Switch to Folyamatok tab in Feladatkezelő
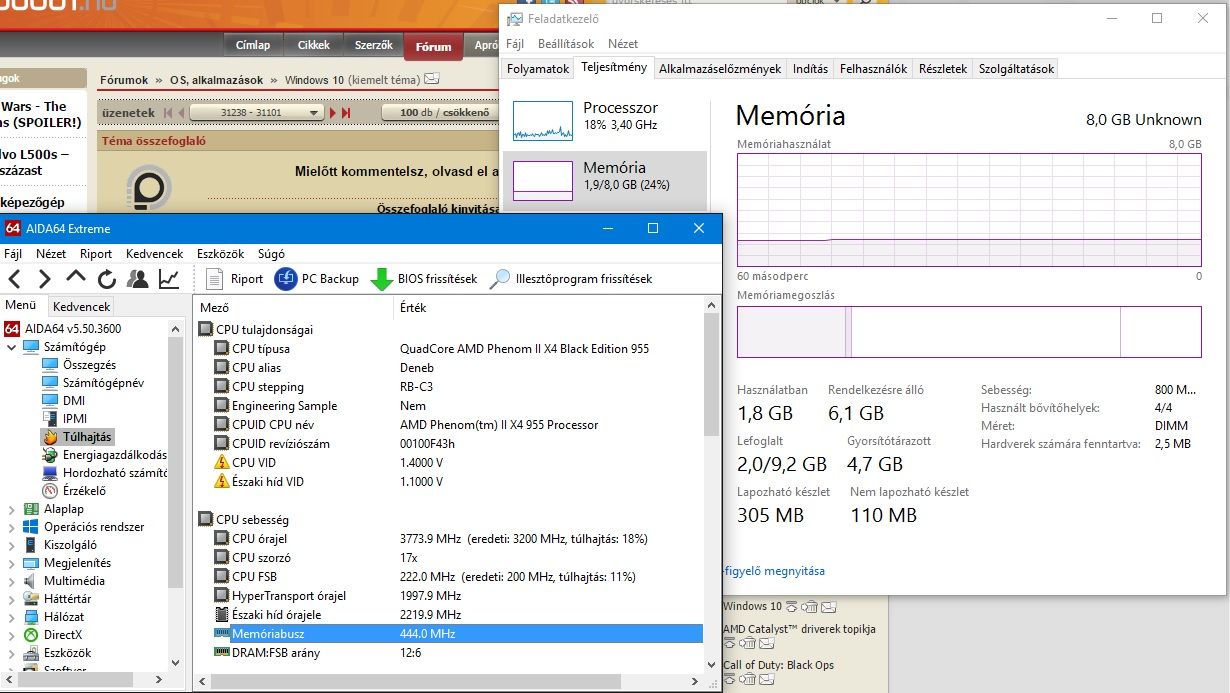This screenshot has height=693, width=1230. (538, 69)
